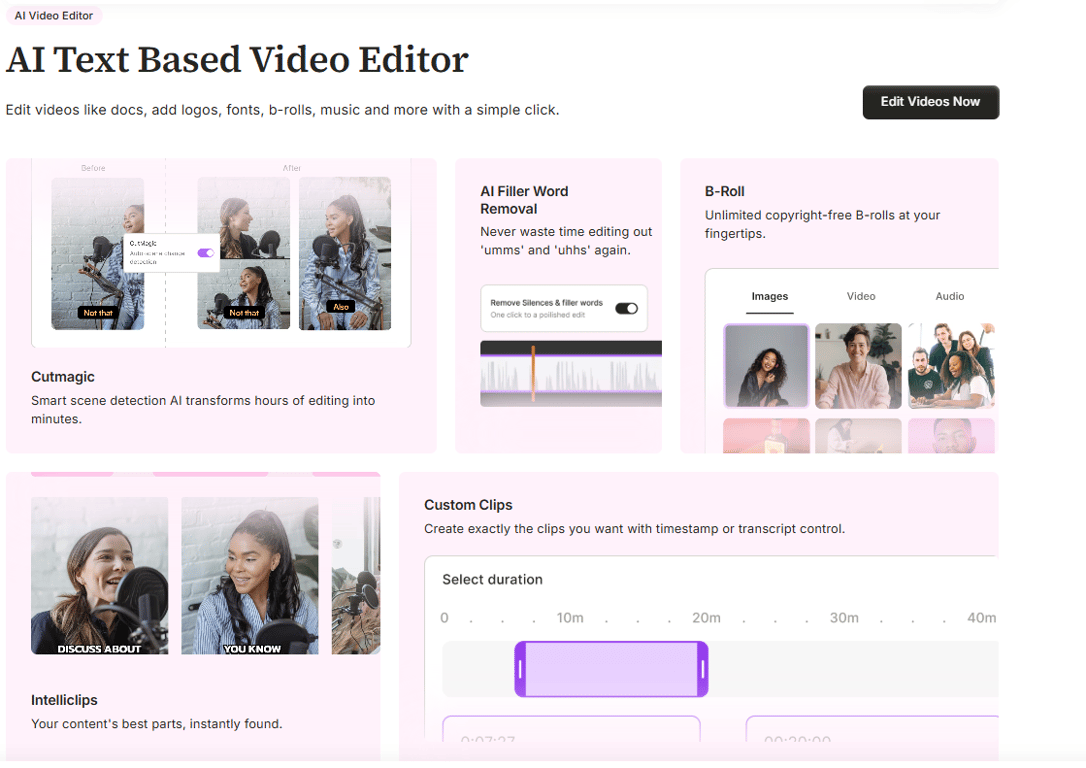This screenshot has width=1086, height=768.
Task: Toggle the Cutmagic auto scene detection switch
Action: pos(206,253)
